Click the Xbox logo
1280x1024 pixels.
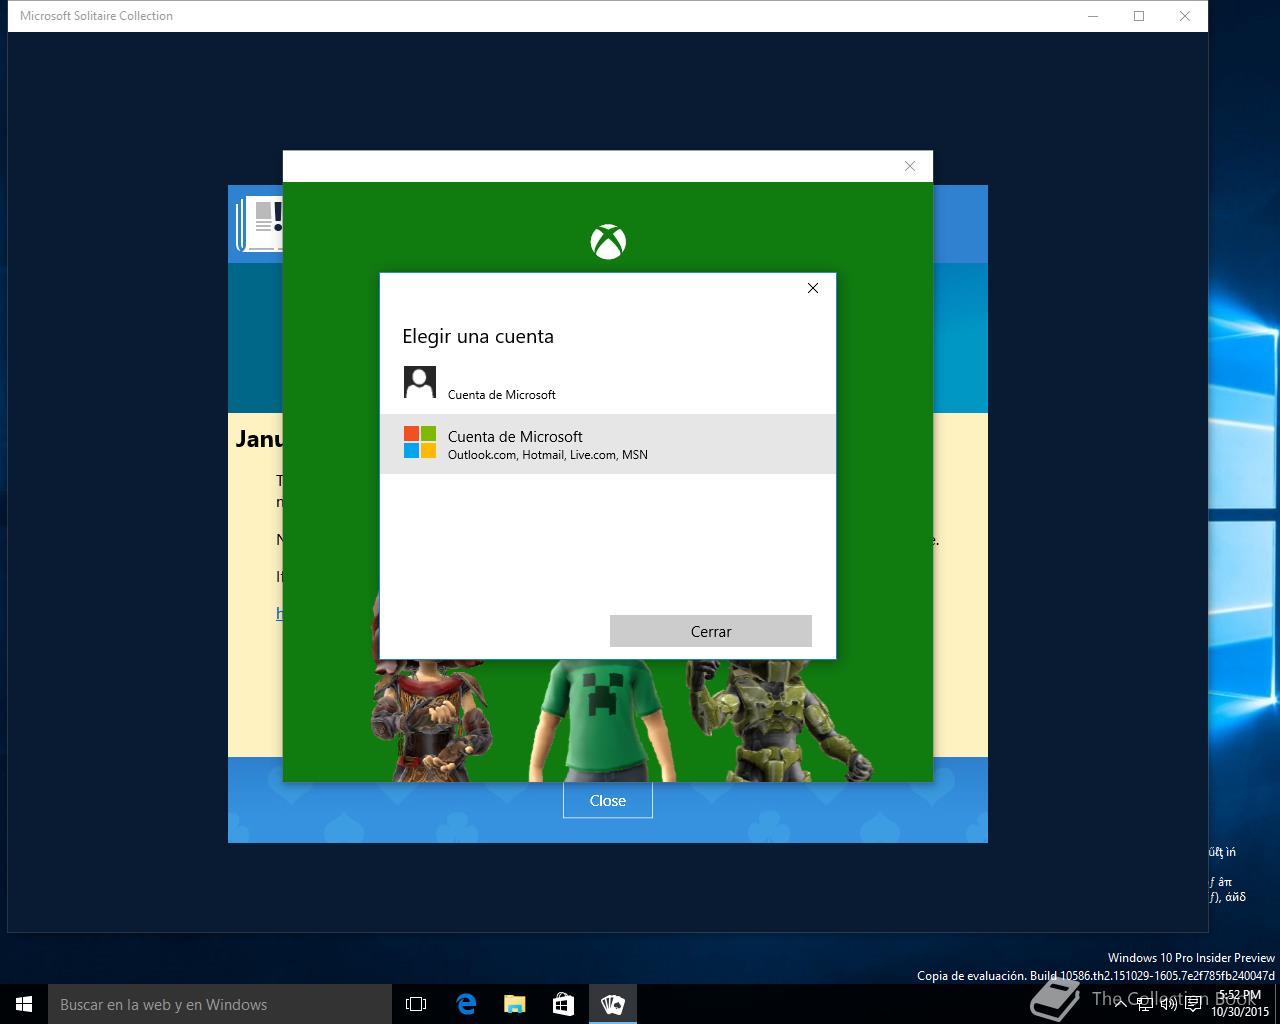pos(608,242)
